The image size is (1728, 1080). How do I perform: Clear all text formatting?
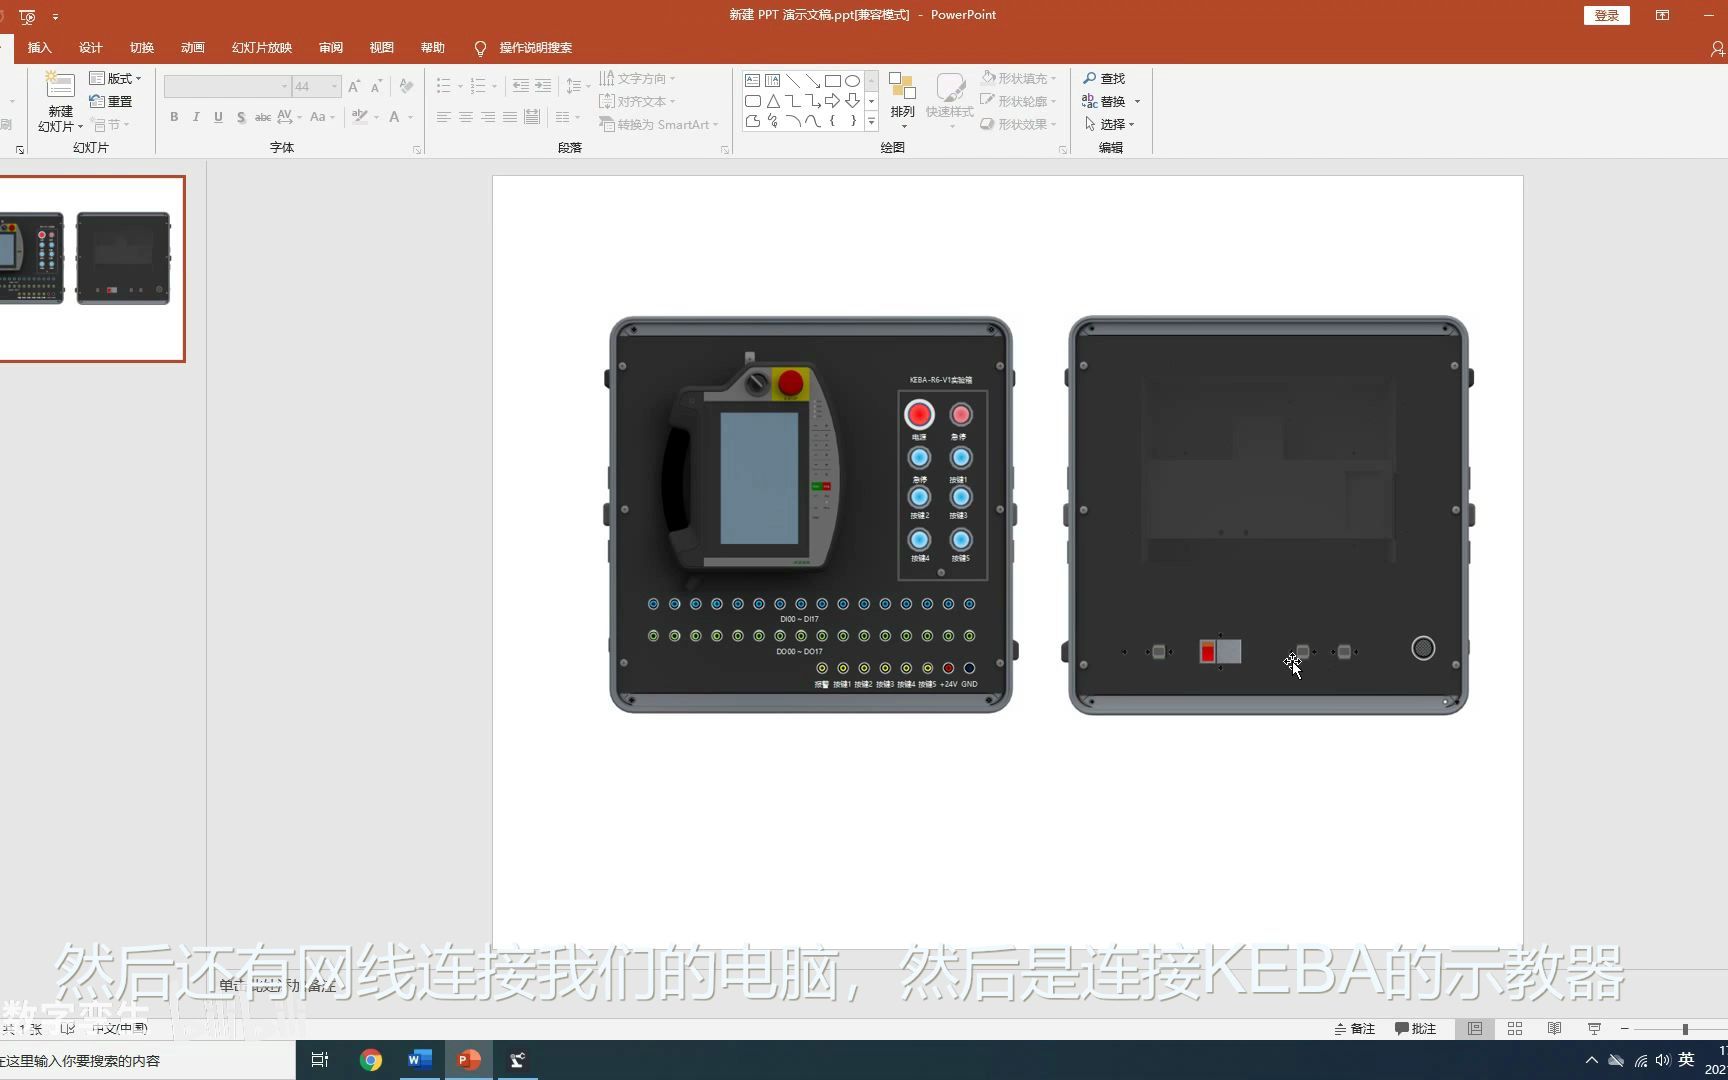[x=406, y=87]
